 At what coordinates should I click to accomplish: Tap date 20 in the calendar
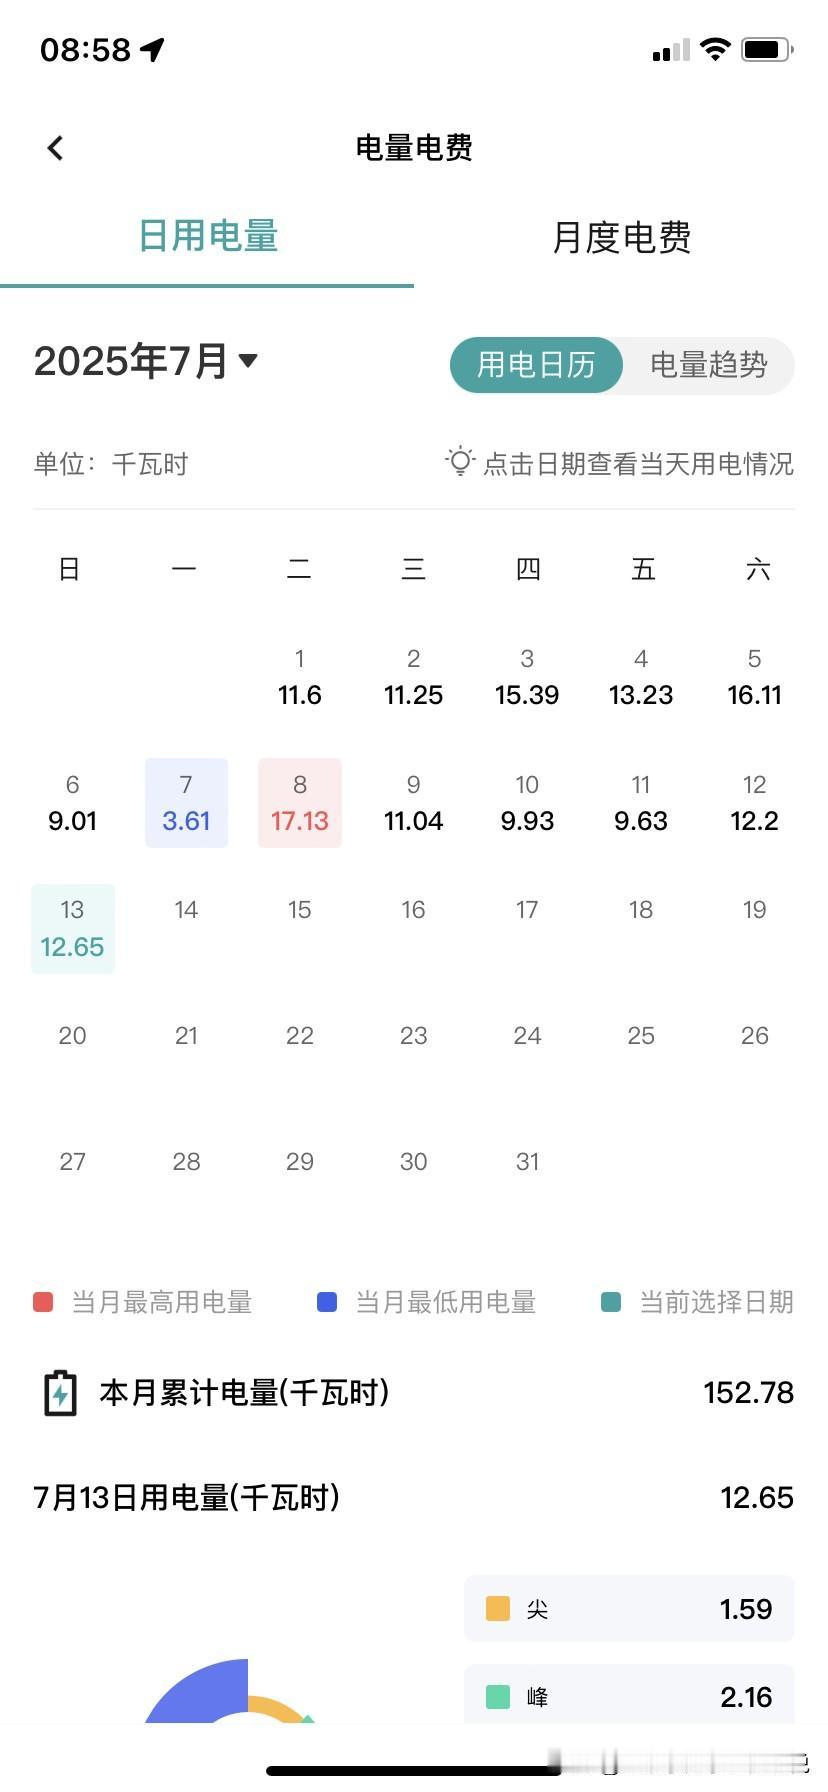(x=72, y=1036)
